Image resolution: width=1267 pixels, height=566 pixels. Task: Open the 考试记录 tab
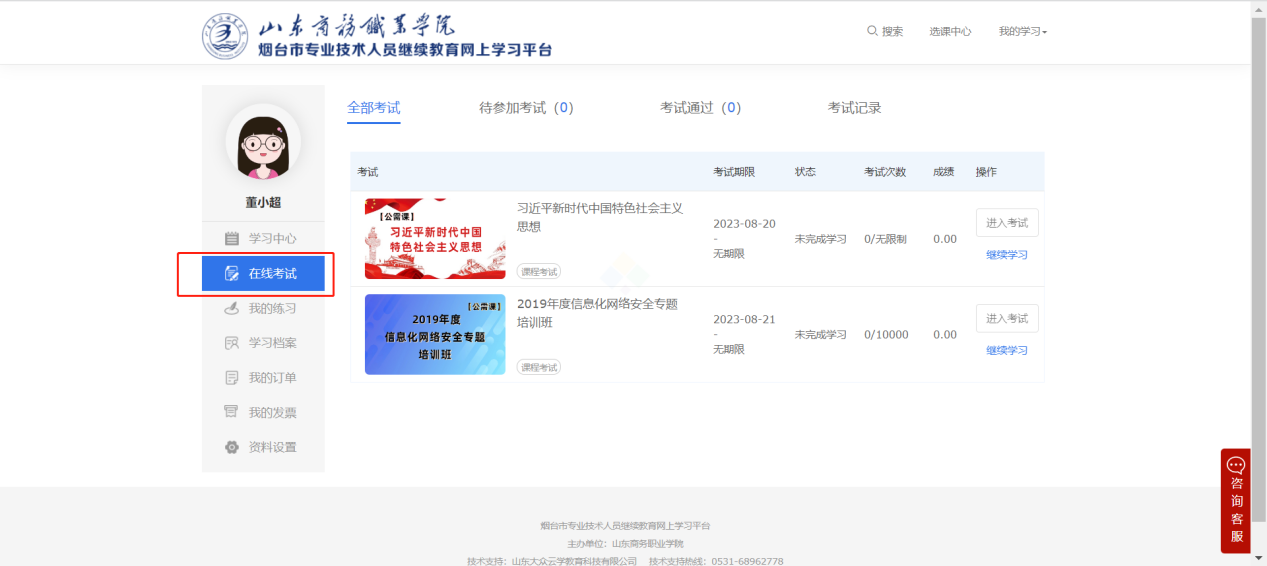854,108
